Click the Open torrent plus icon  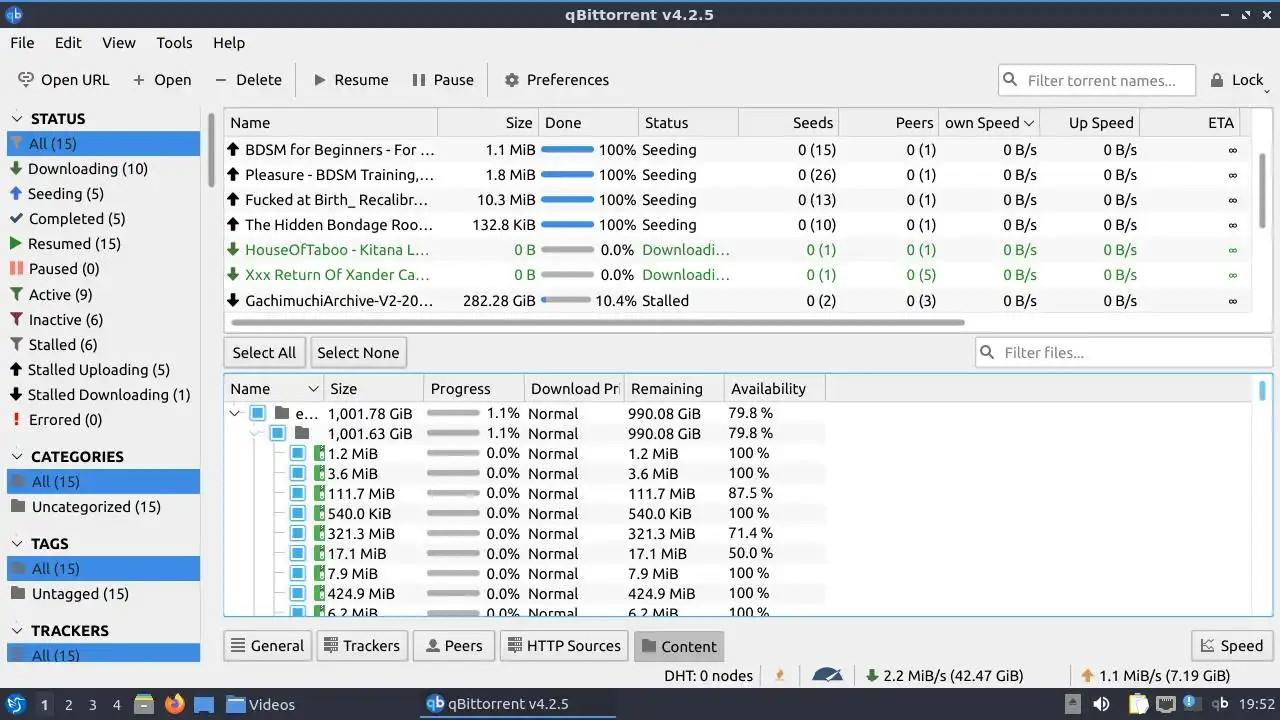tap(139, 80)
